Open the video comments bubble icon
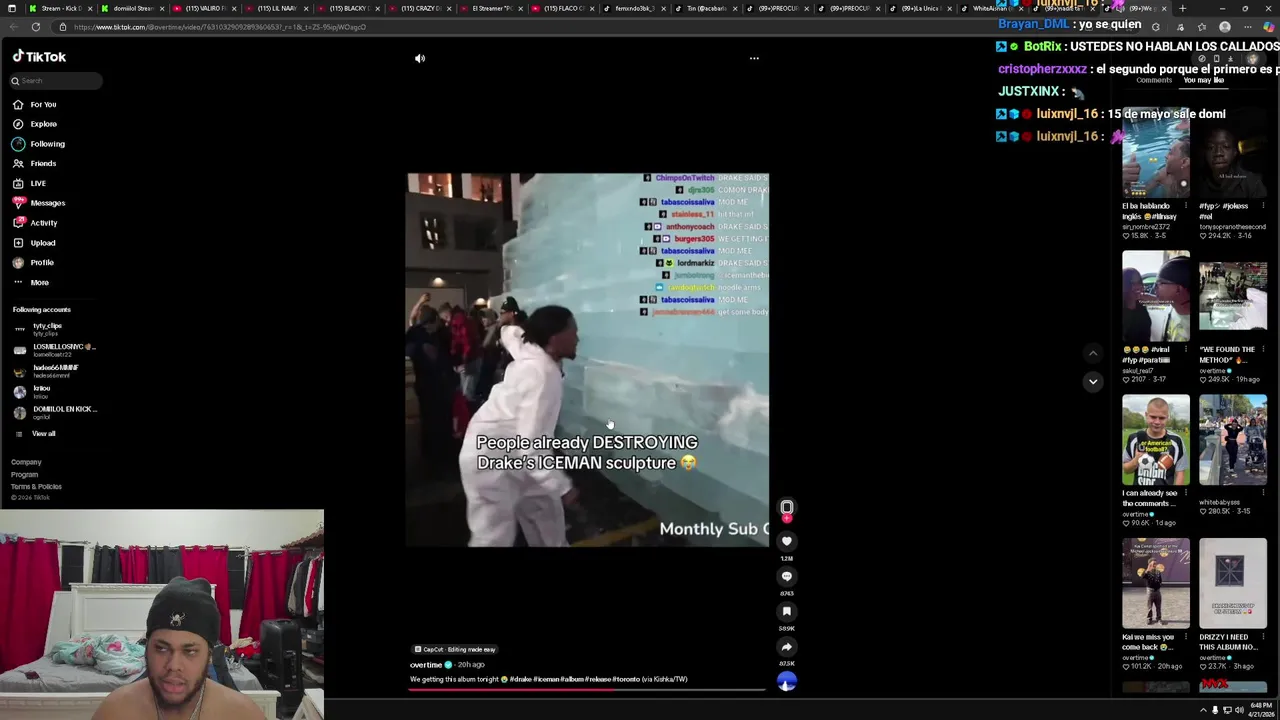 click(787, 576)
